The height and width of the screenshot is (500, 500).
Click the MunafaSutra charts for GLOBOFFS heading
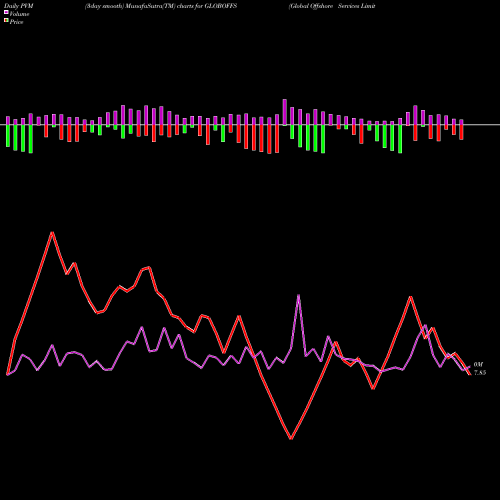[161, 6]
